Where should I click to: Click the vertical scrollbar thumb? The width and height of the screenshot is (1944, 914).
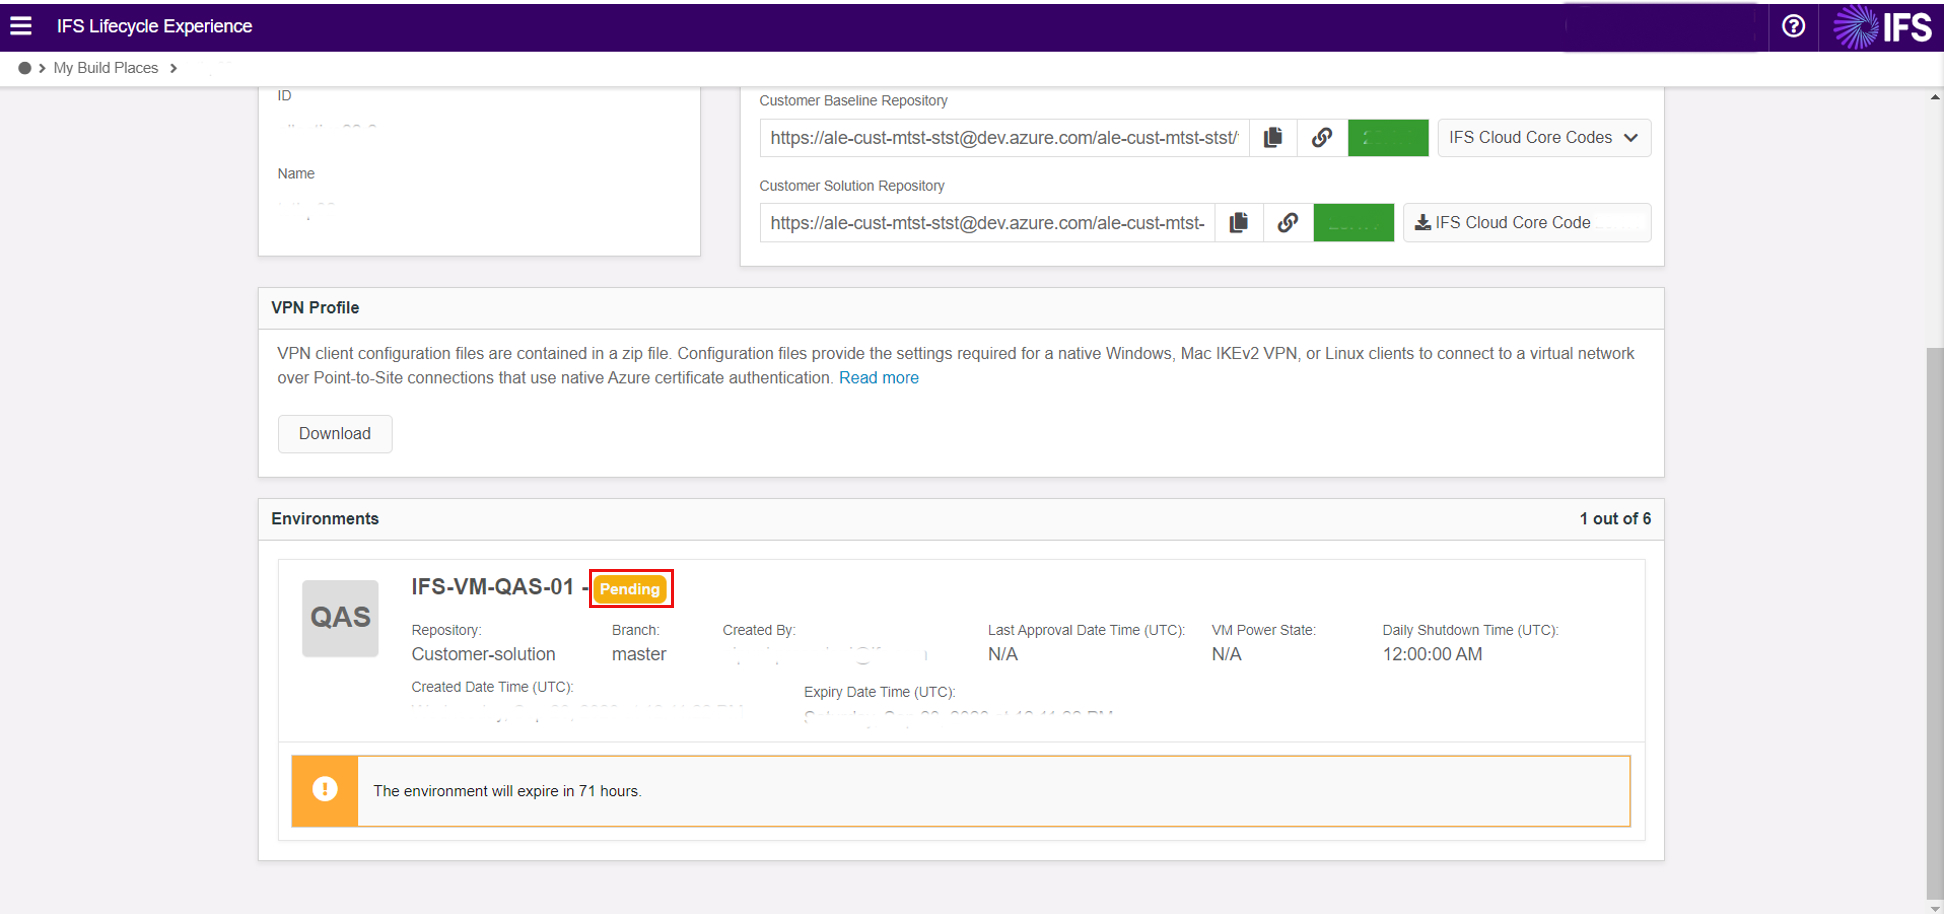pos(1935,623)
